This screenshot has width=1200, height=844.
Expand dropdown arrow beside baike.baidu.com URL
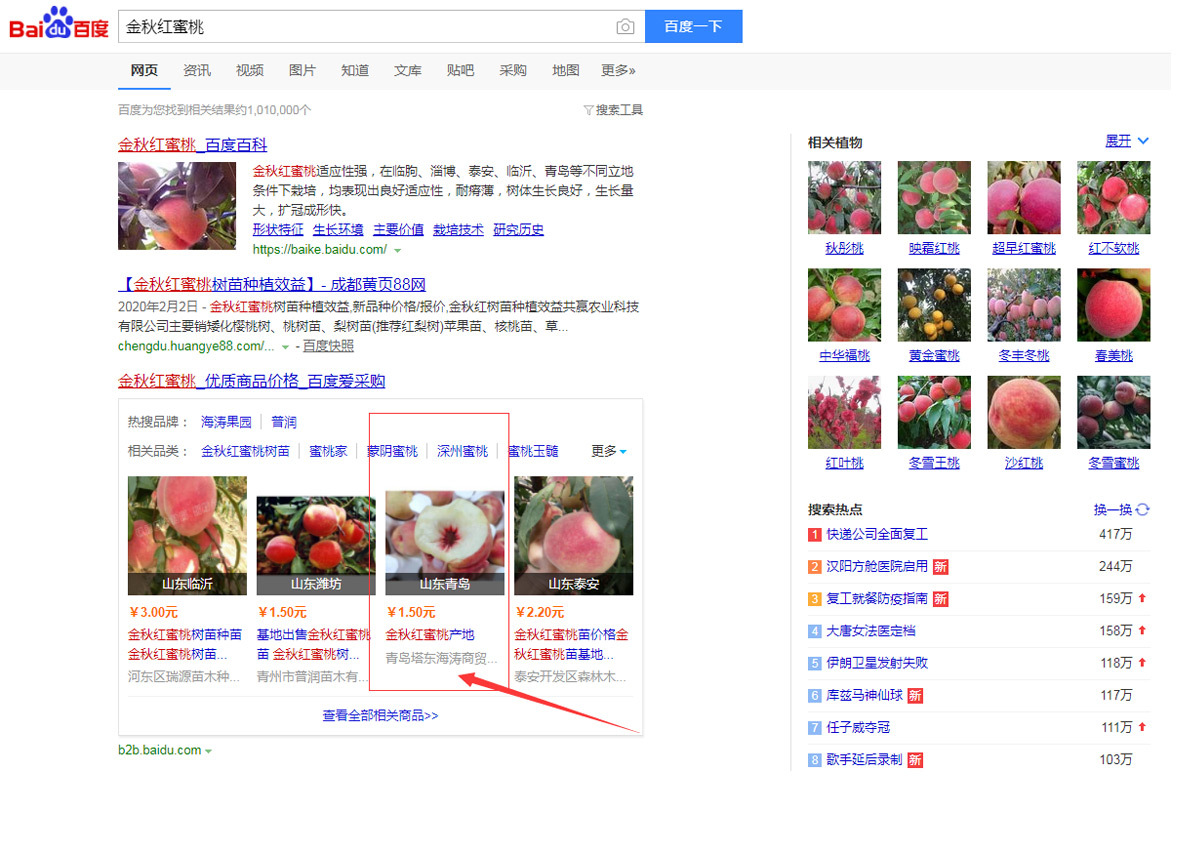click(397, 250)
